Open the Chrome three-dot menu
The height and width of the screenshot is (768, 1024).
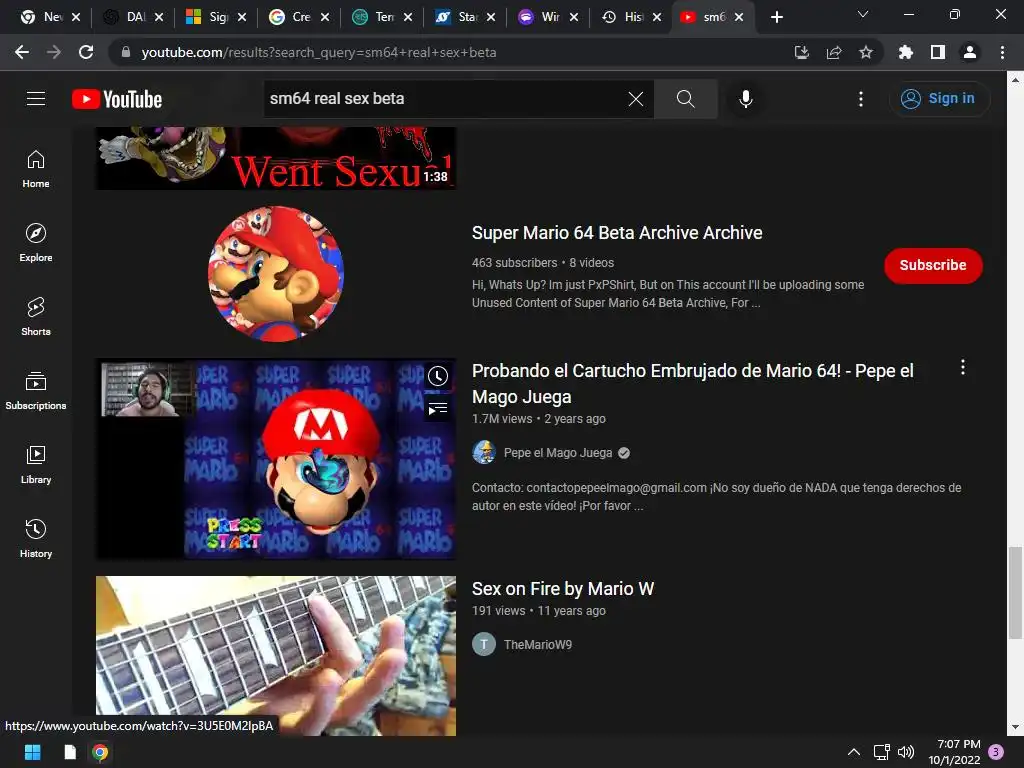pyautogui.click(x=1002, y=52)
